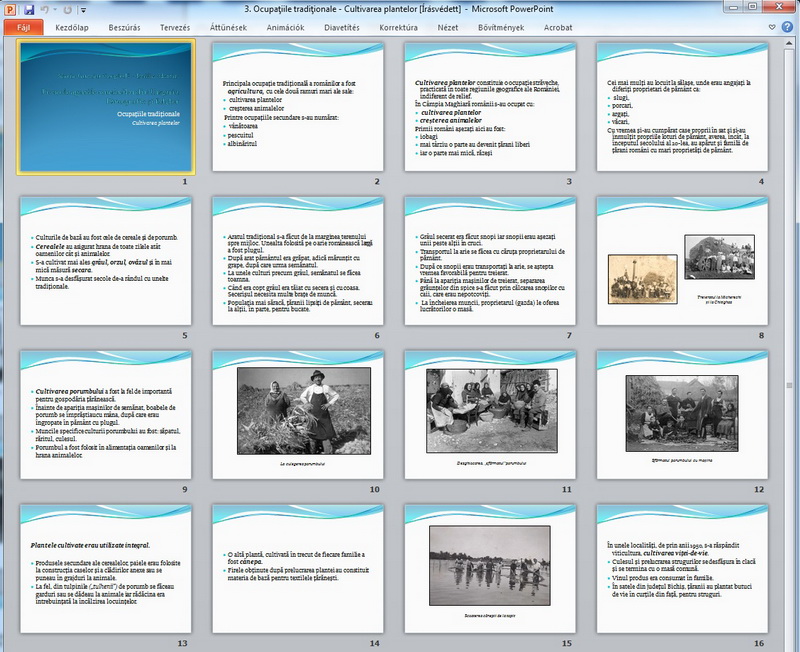800x652 pixels.
Task: Open the Fájl tab
Action: pos(22,28)
